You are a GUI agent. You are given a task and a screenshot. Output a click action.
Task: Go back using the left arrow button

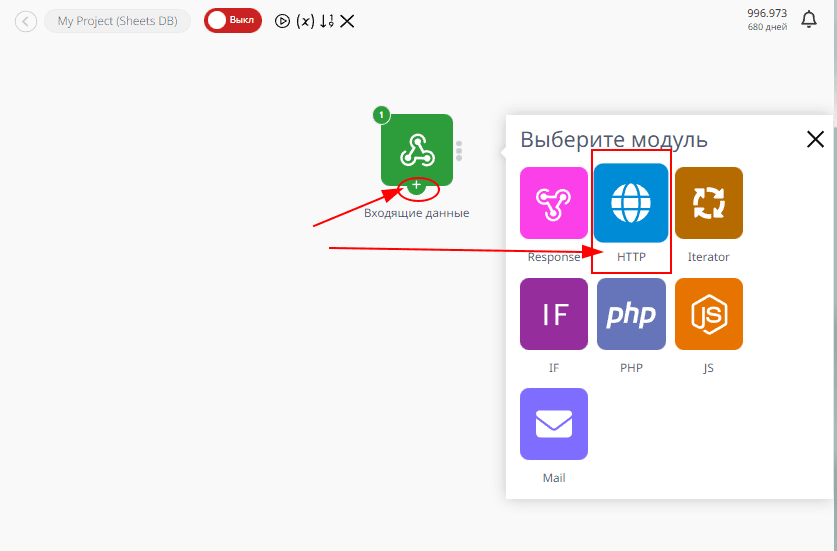click(x=26, y=22)
